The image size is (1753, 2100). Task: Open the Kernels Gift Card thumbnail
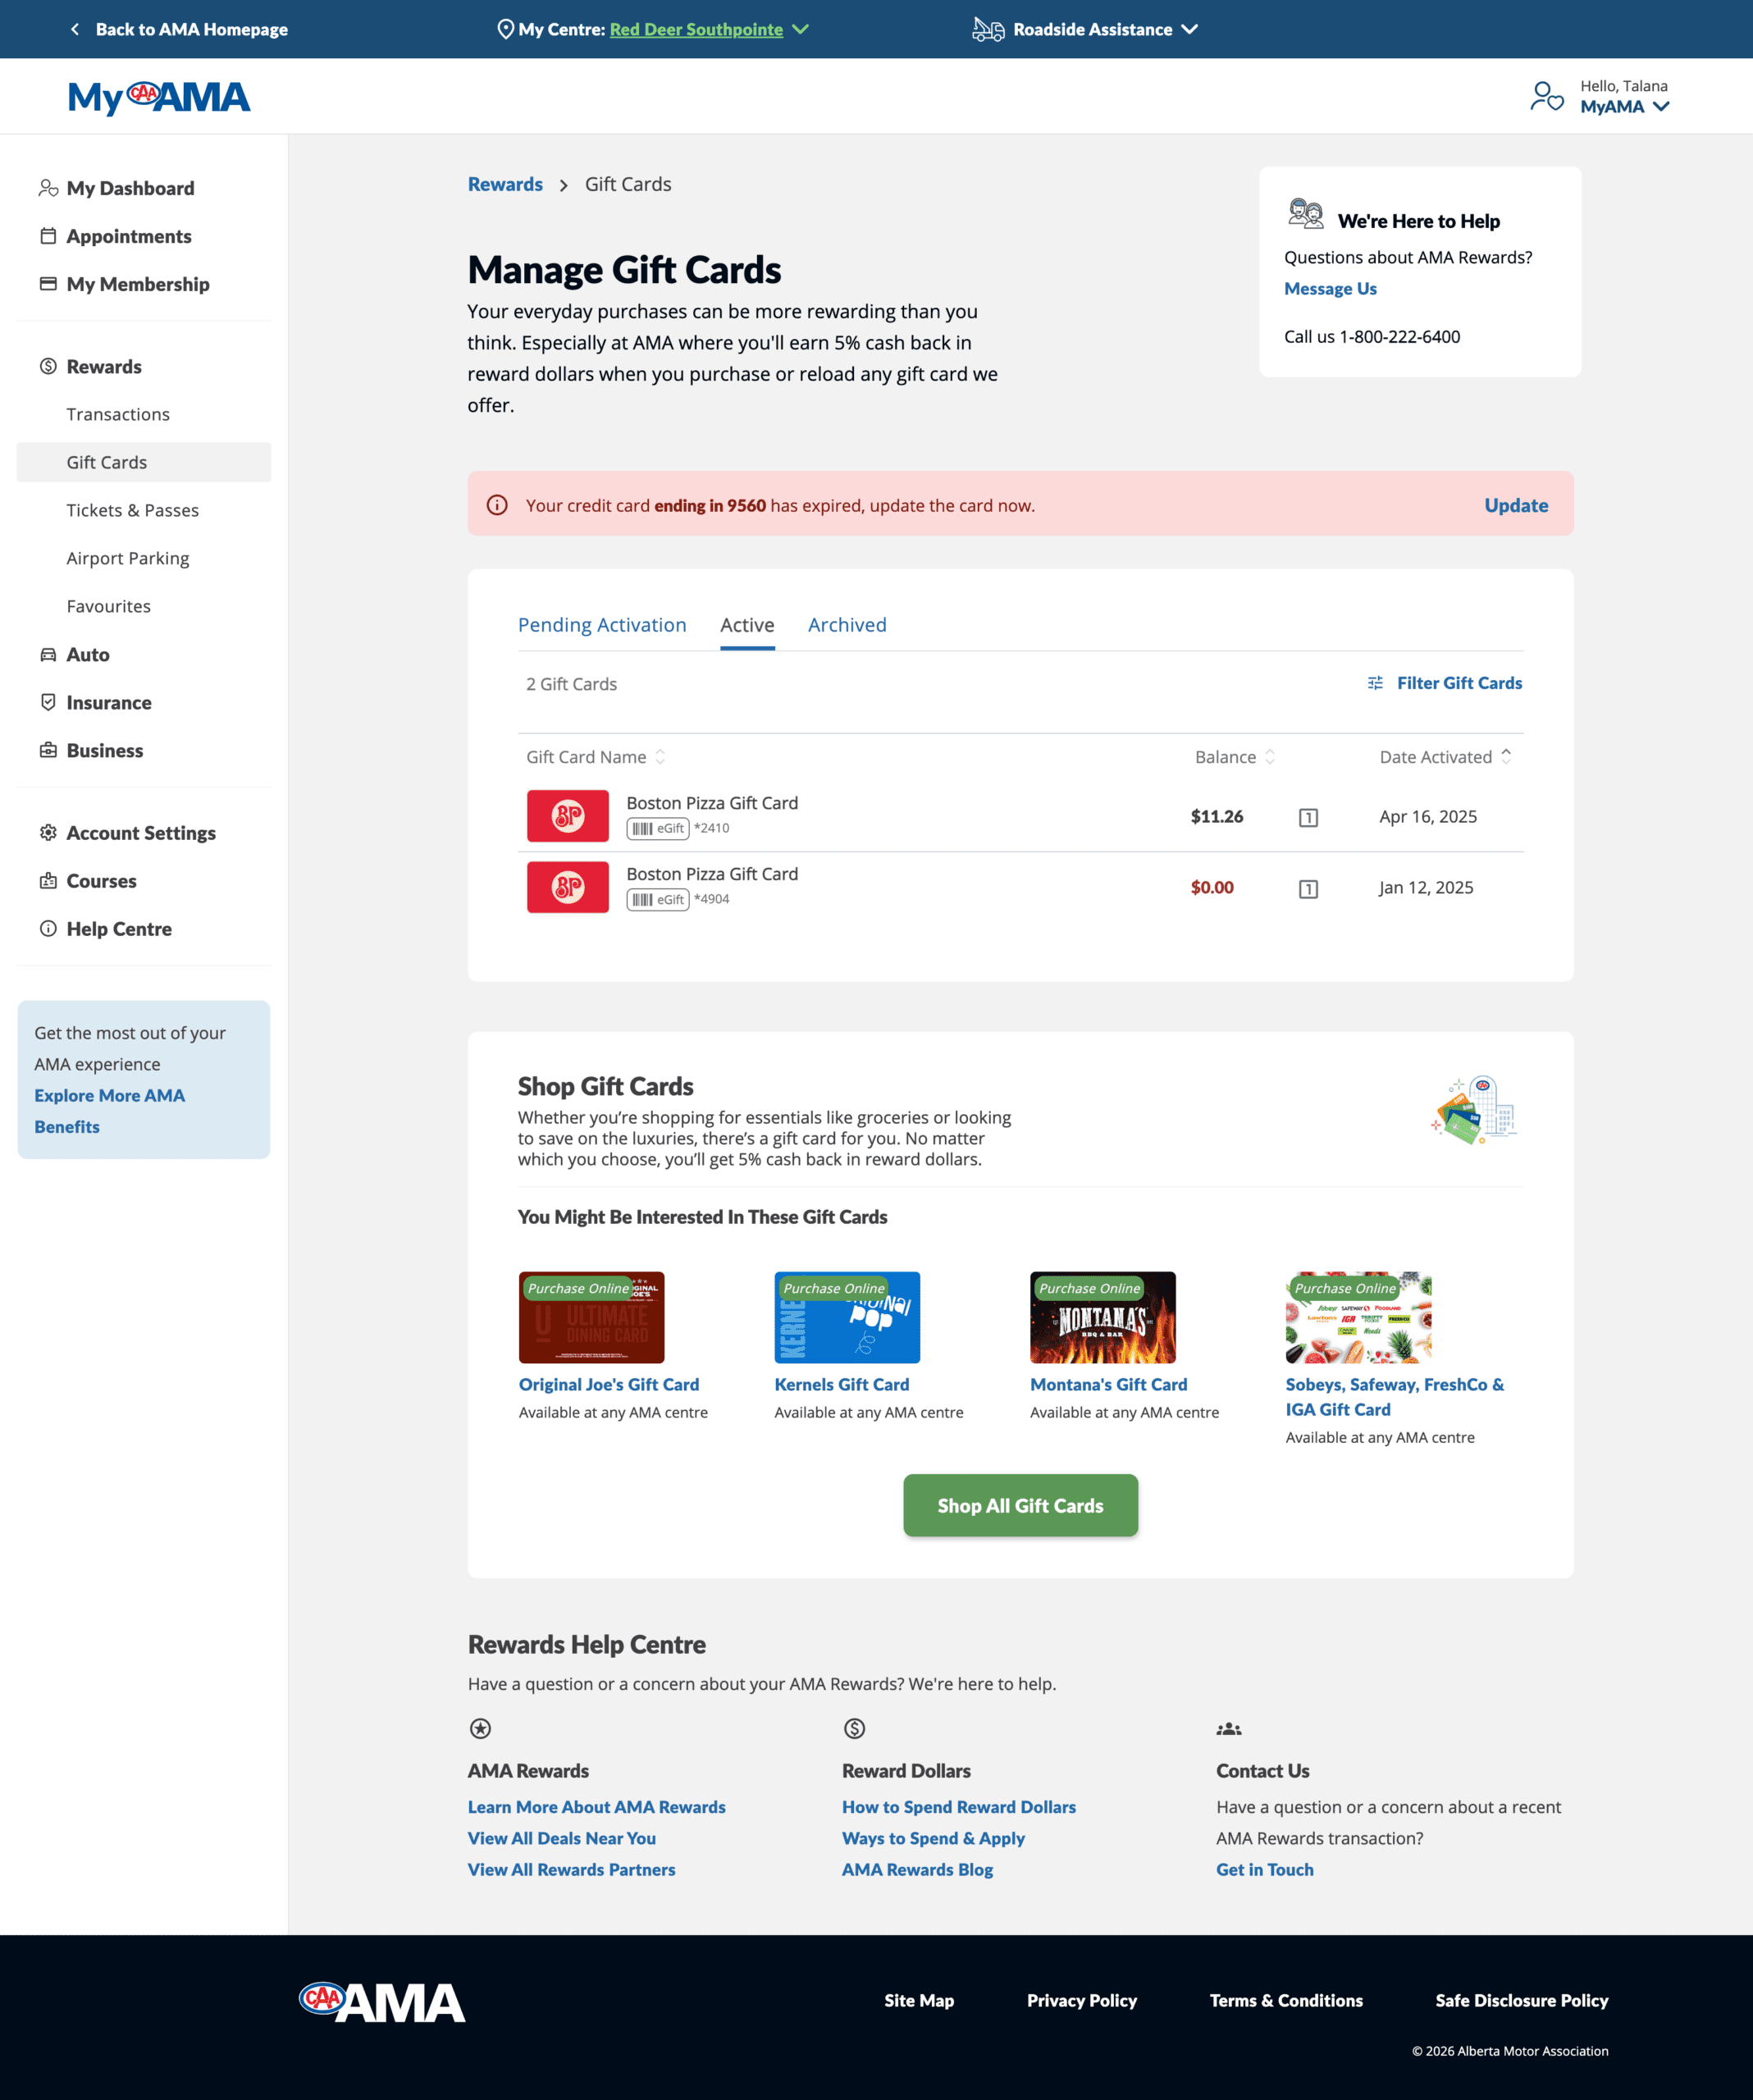pos(847,1317)
